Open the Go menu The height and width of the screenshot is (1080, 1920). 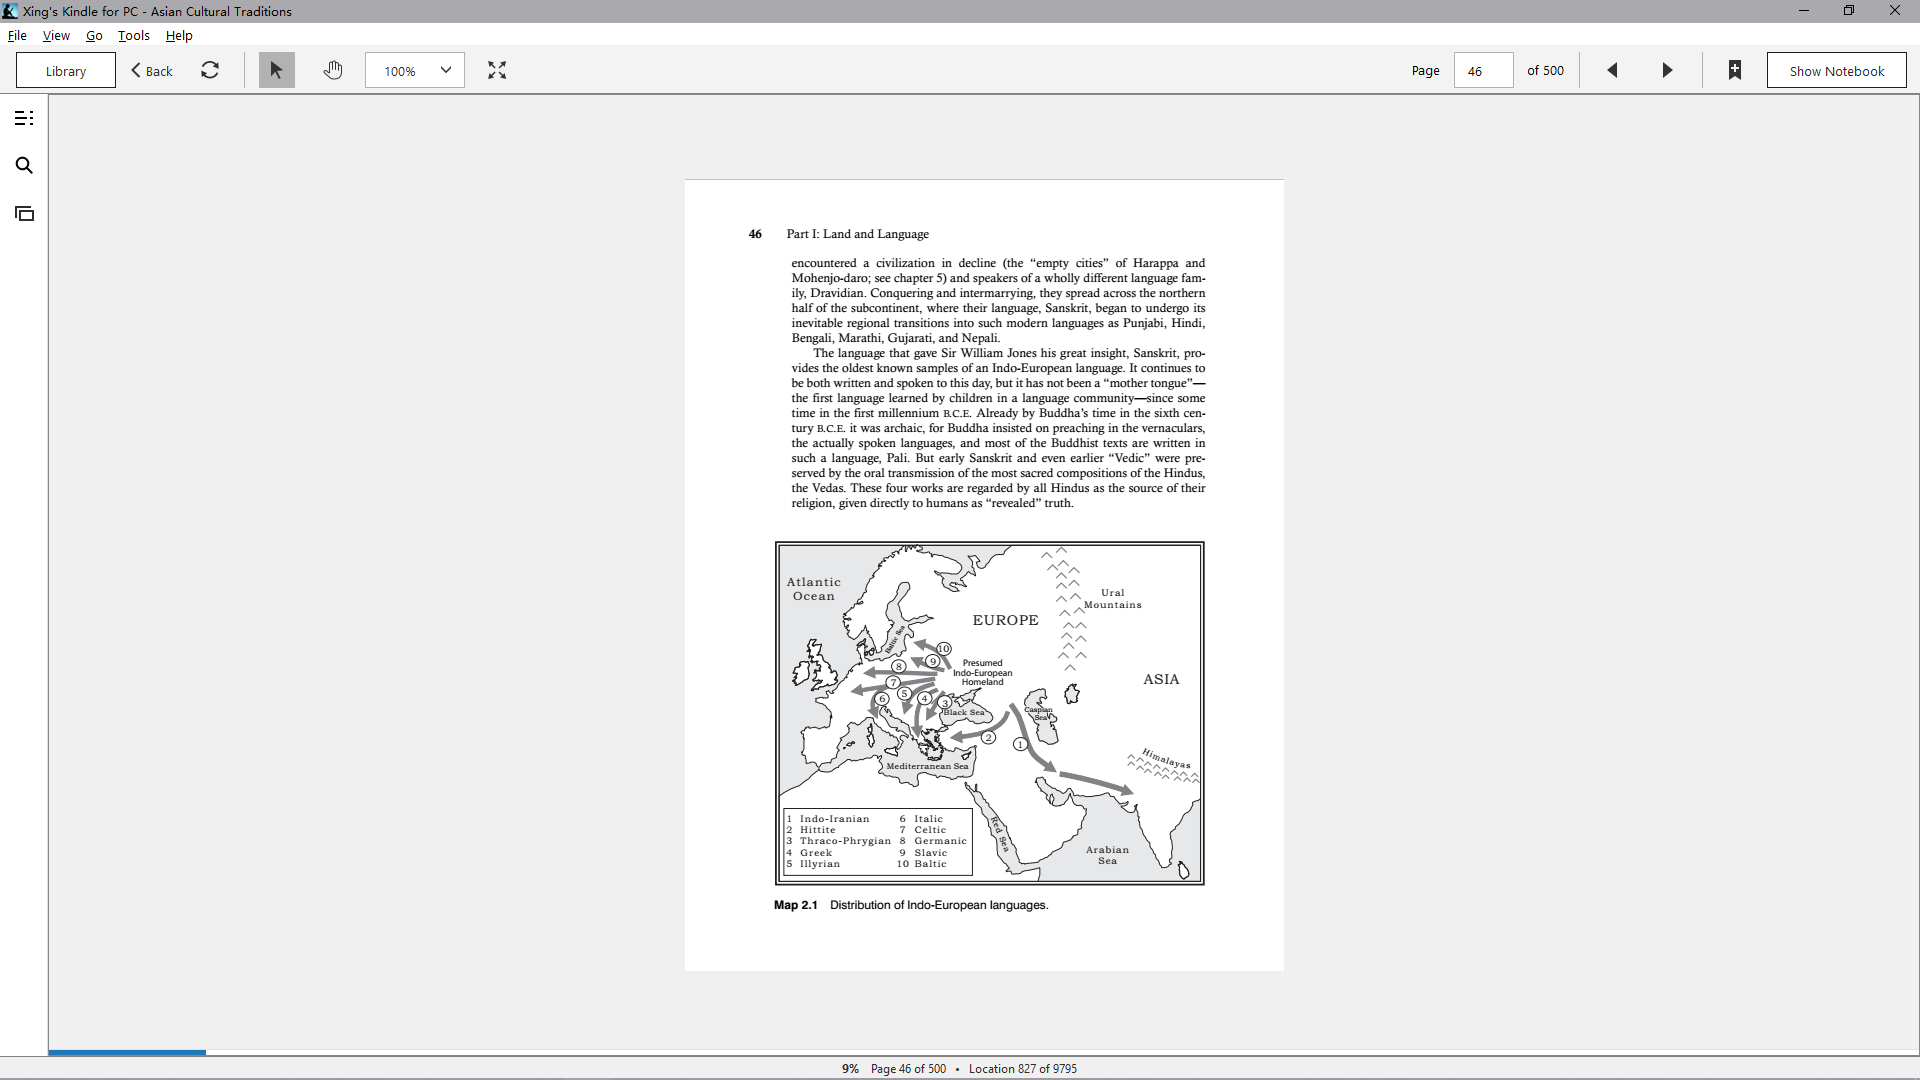pyautogui.click(x=94, y=35)
